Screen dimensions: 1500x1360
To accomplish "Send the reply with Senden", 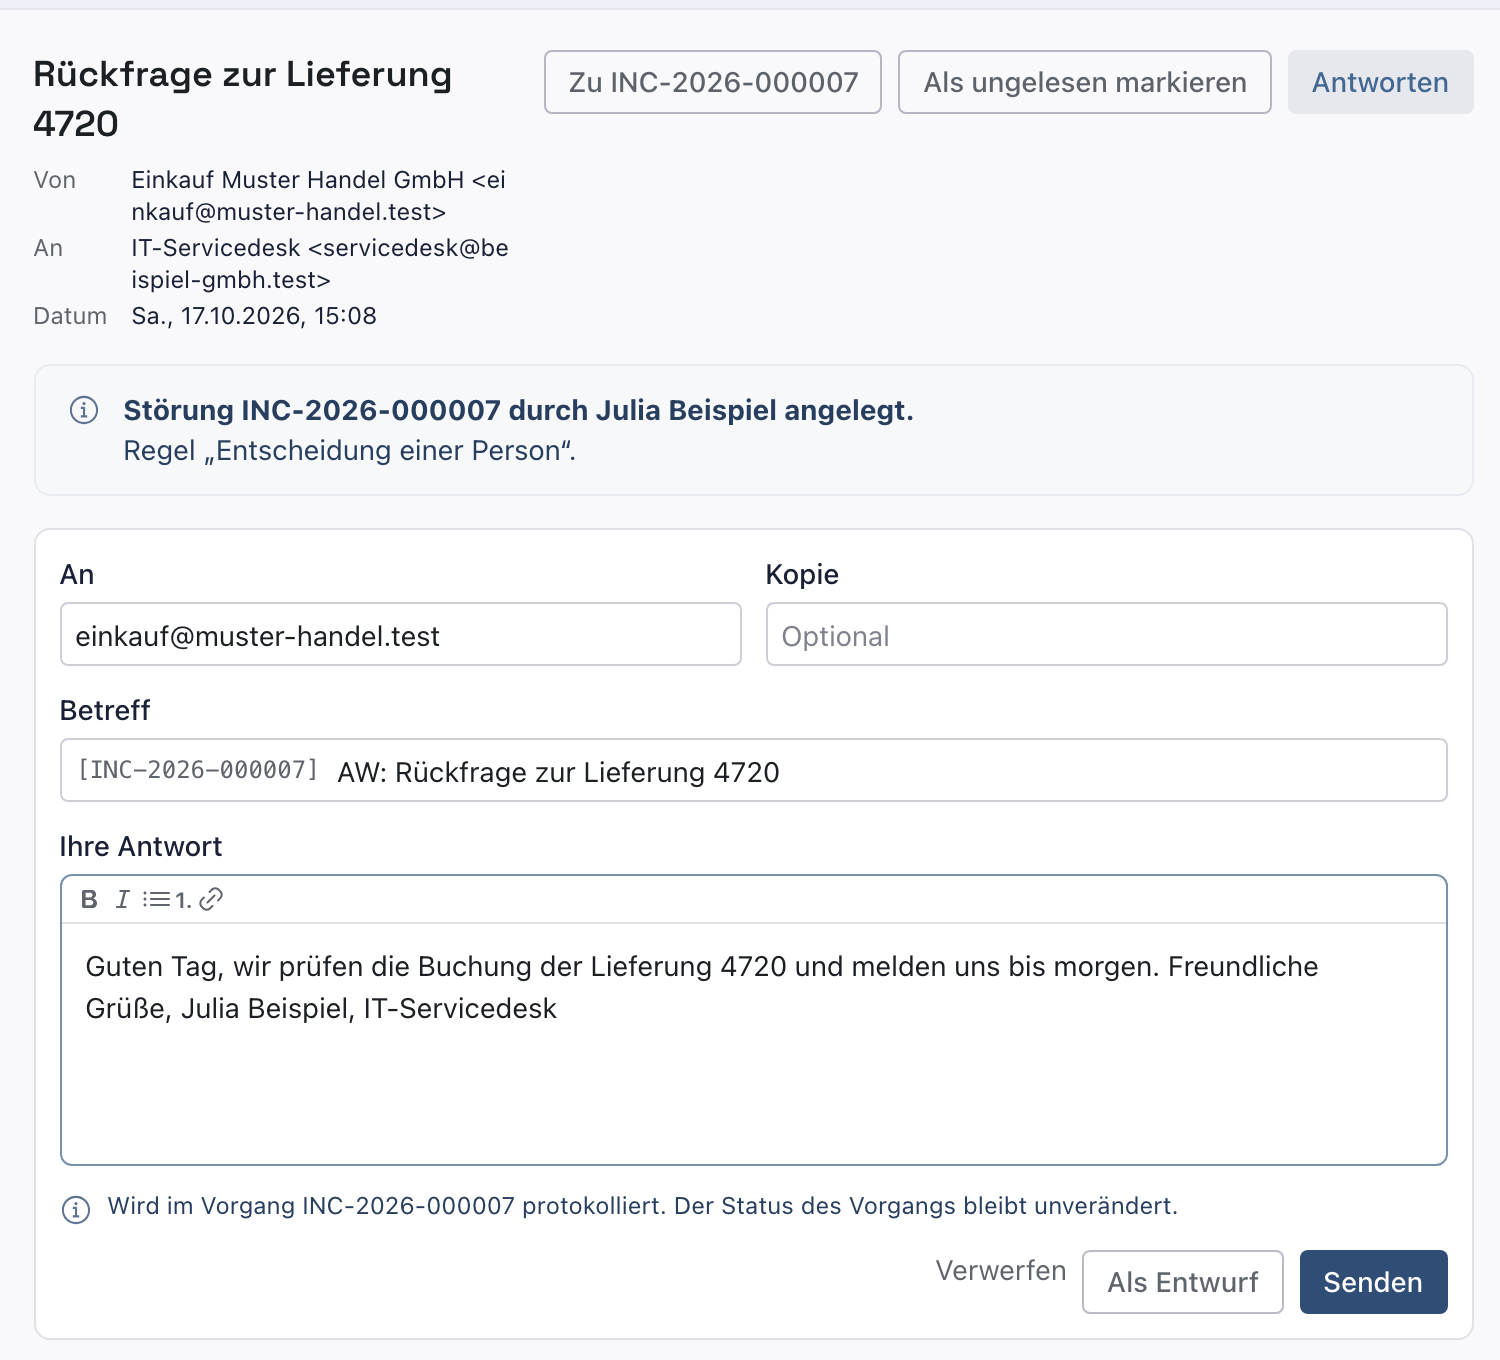I will 1373,1282.
